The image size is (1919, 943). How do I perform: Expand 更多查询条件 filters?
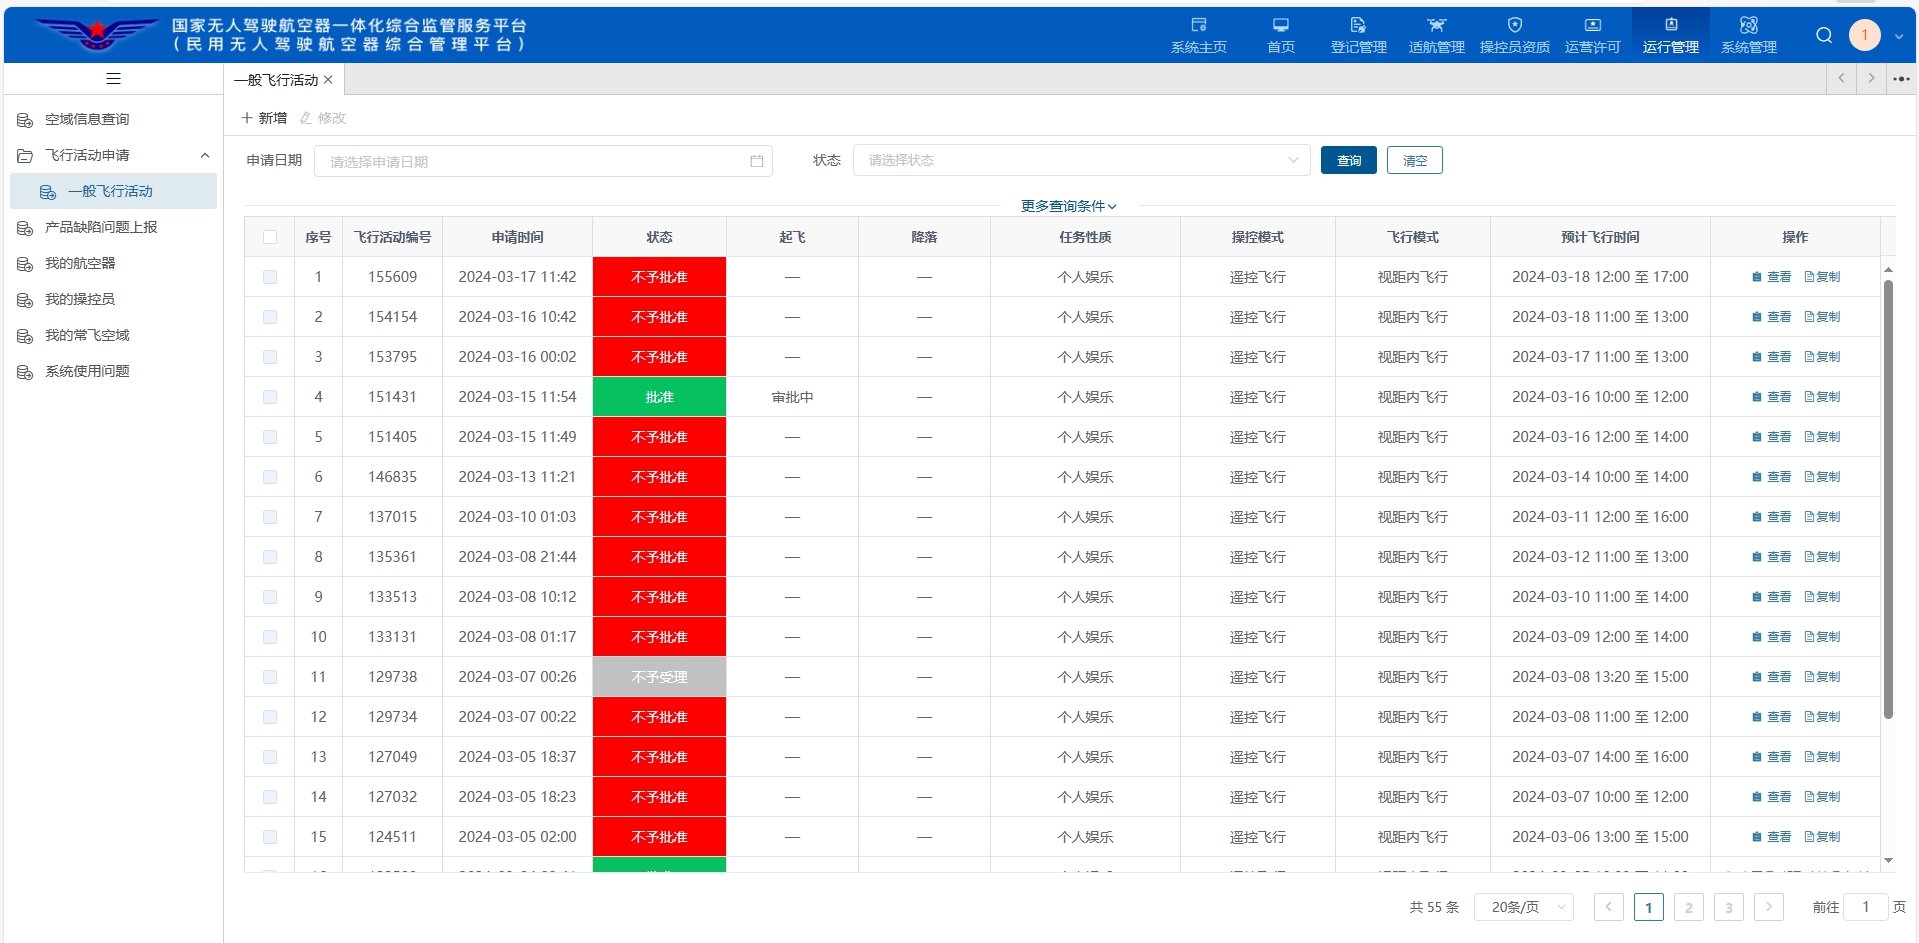click(x=1068, y=206)
